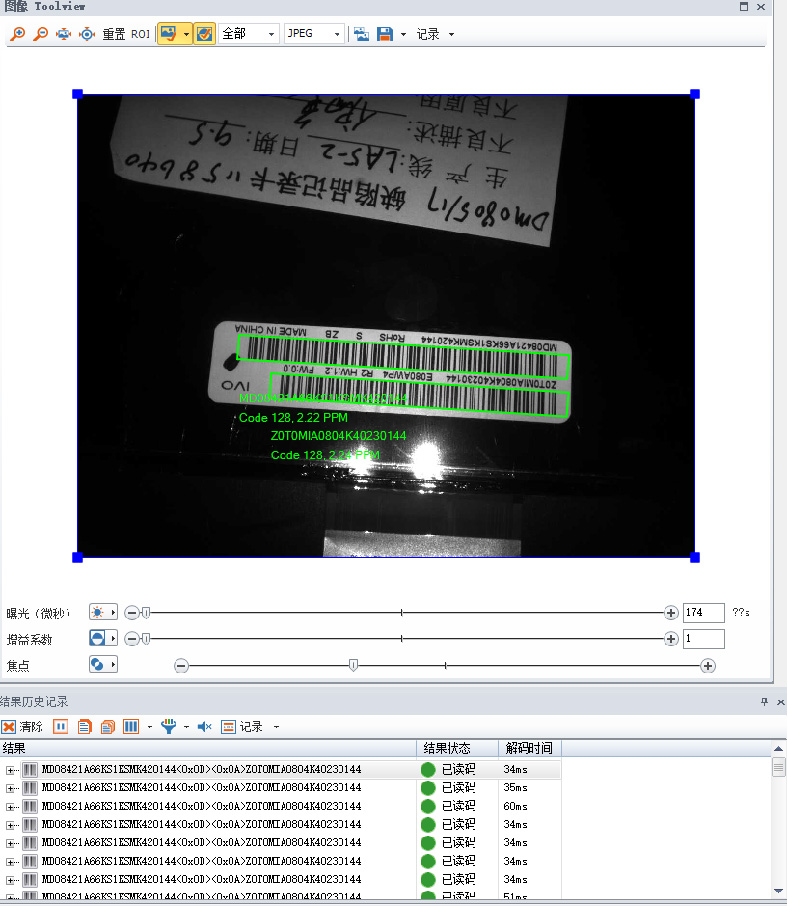The width and height of the screenshot is (788, 906).
Task: Open the image display mode dropdown arrow
Action: (186, 34)
